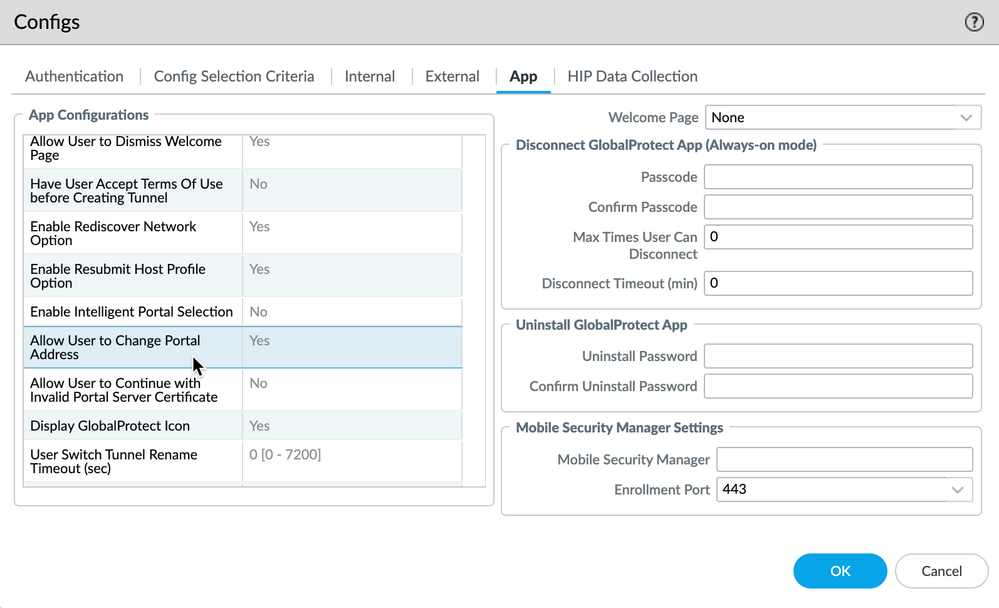Select the External tab
999x608 pixels.
coord(452,76)
